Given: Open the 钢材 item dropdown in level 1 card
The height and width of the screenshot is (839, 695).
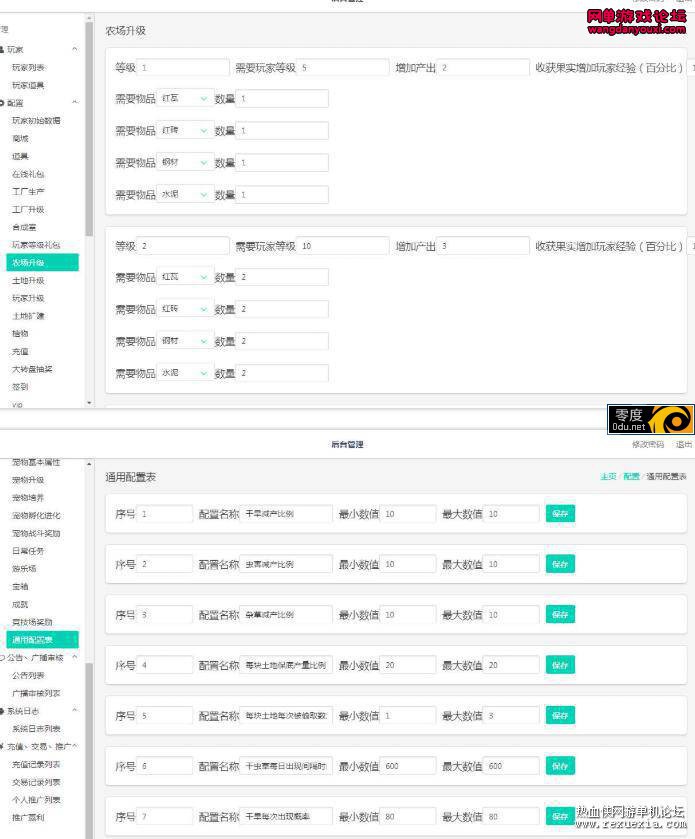Looking at the screenshot, I should pos(185,163).
